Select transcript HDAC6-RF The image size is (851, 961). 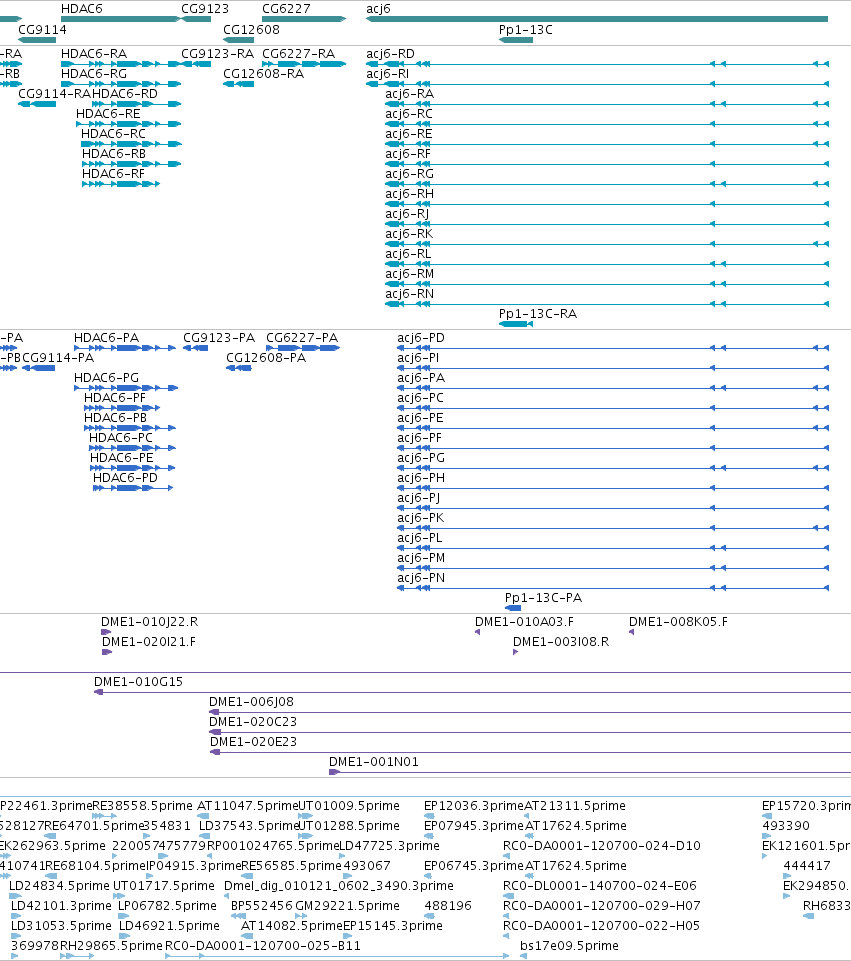click(x=113, y=173)
